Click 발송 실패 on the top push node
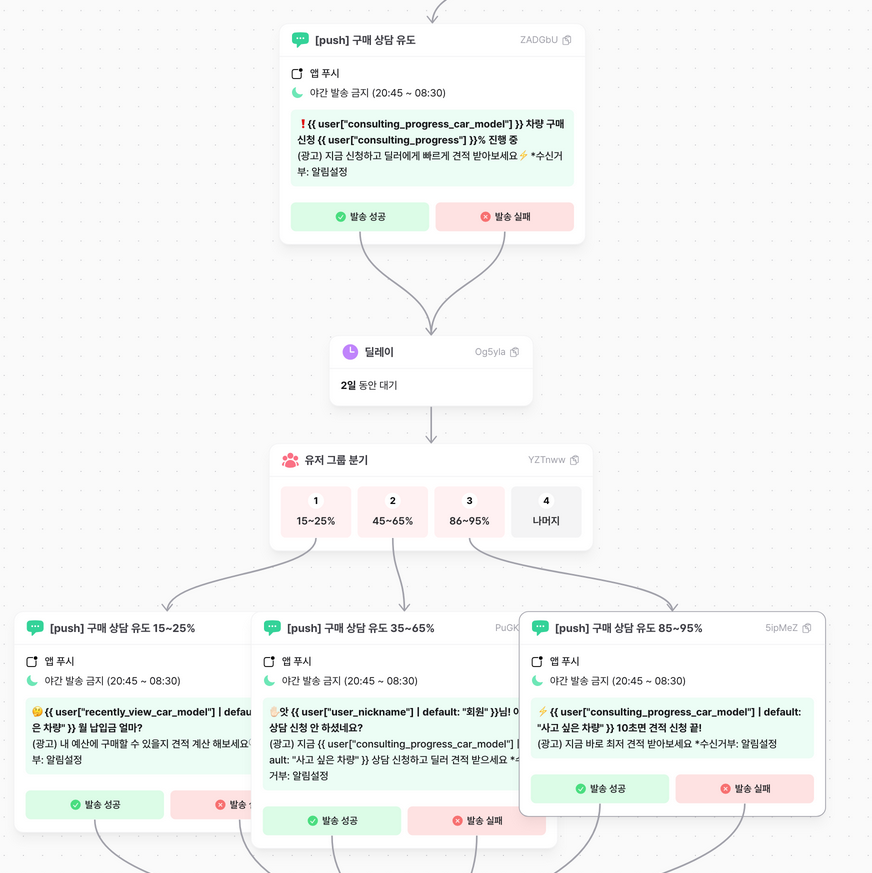Image resolution: width=872 pixels, height=873 pixels. tap(505, 217)
